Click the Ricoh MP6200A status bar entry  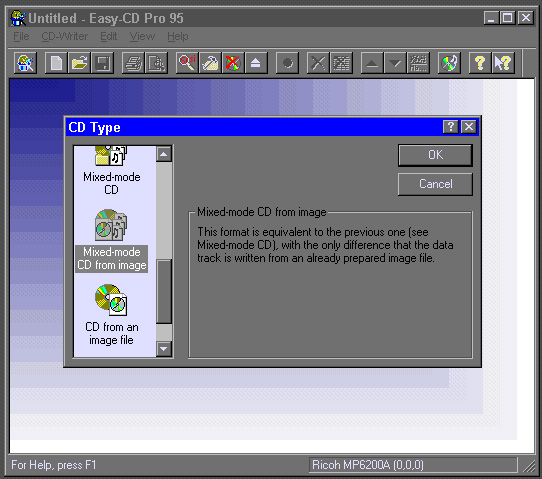click(413, 465)
